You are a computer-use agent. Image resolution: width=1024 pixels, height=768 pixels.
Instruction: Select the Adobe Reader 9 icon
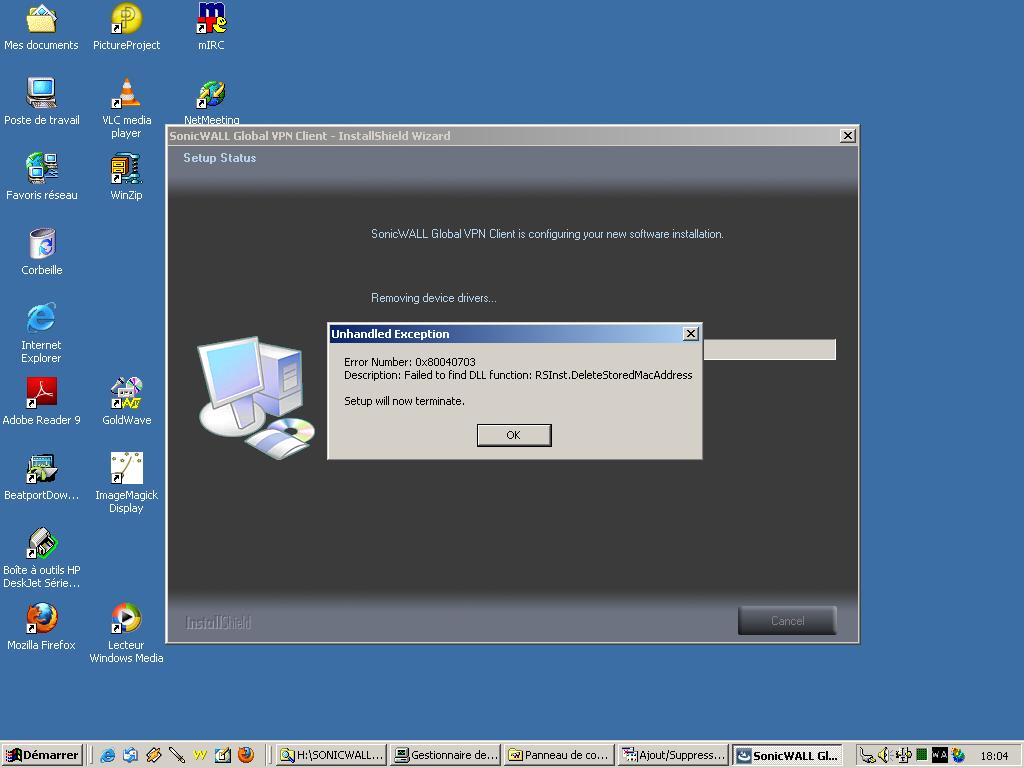click(x=41, y=402)
